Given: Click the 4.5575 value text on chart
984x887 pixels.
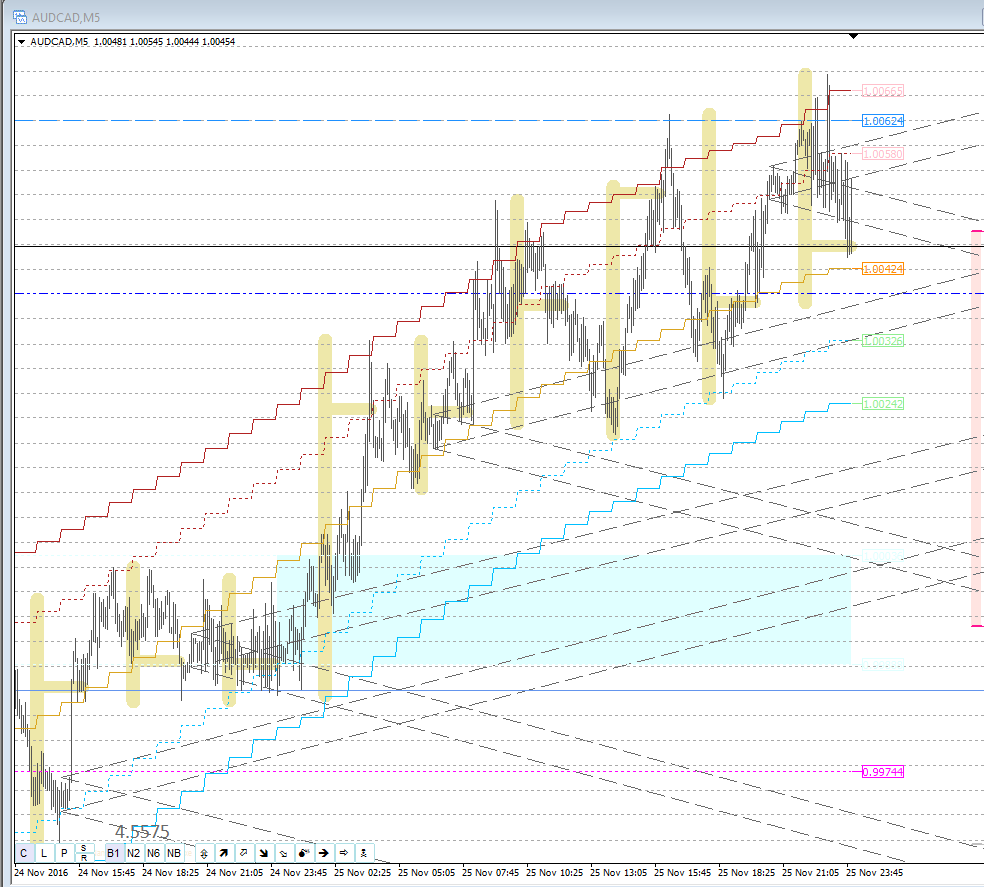Looking at the screenshot, I should click(x=142, y=831).
